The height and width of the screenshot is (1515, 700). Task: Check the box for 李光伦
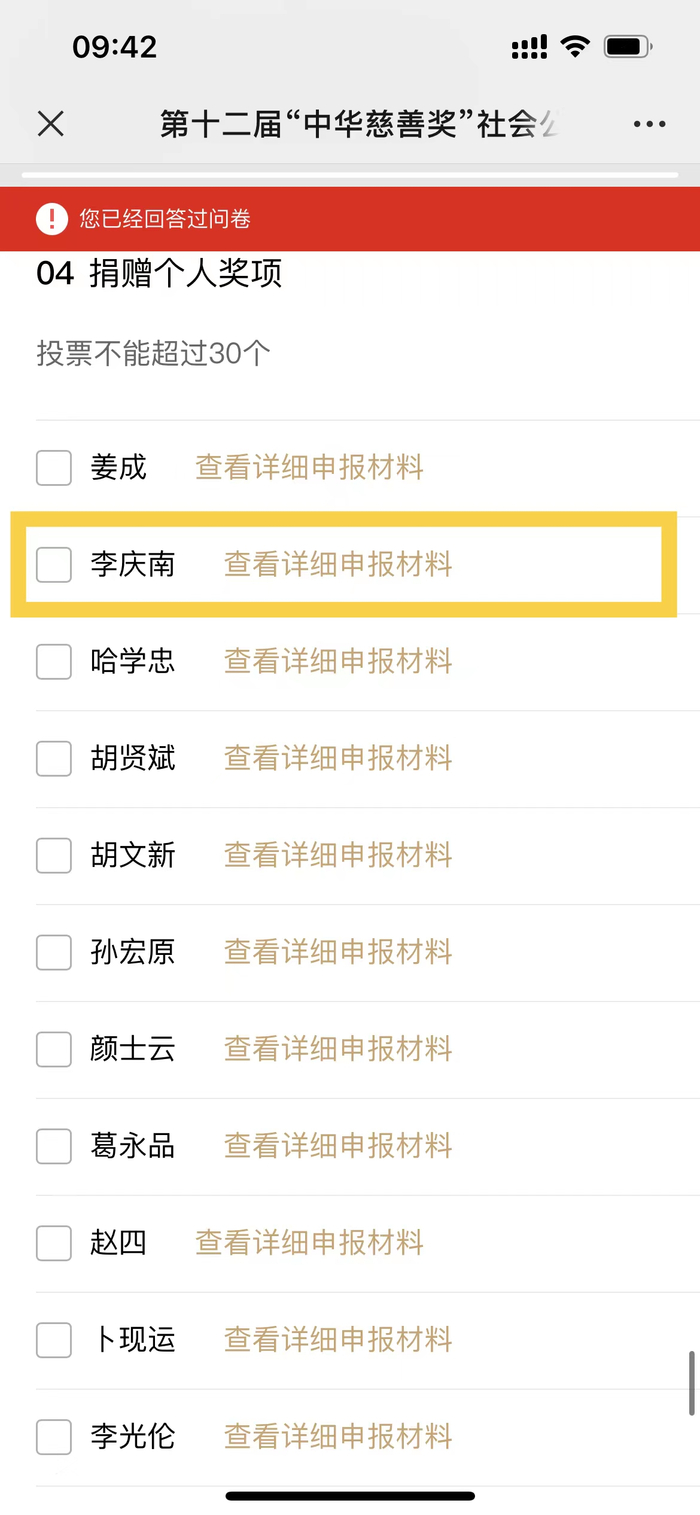pyautogui.click(x=54, y=1437)
